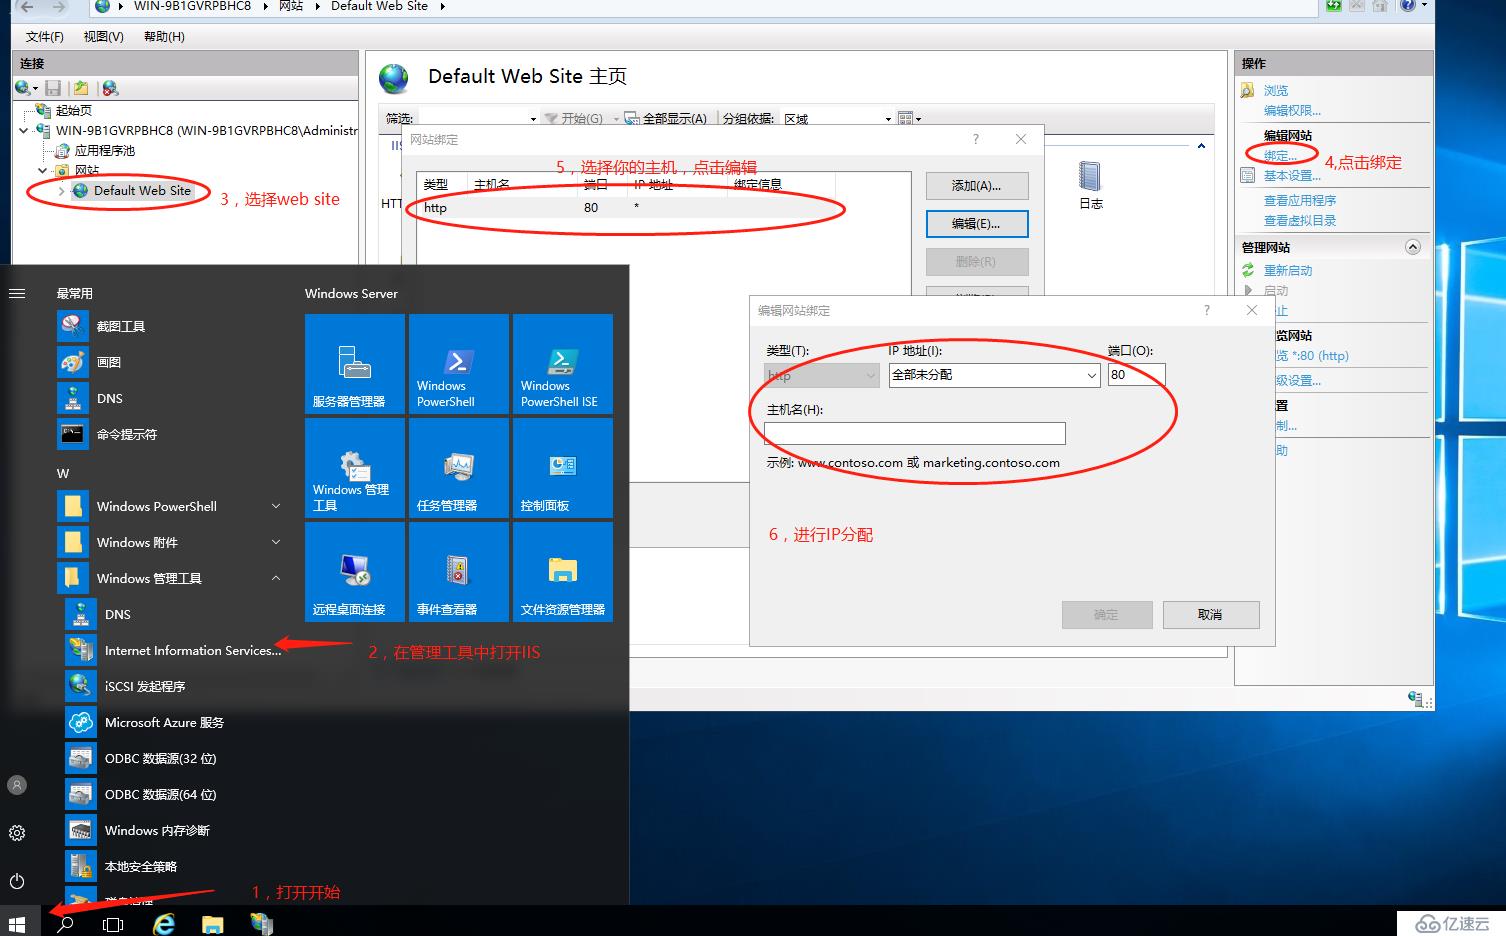Click the 查看应用程序 link

pyautogui.click(x=1299, y=200)
